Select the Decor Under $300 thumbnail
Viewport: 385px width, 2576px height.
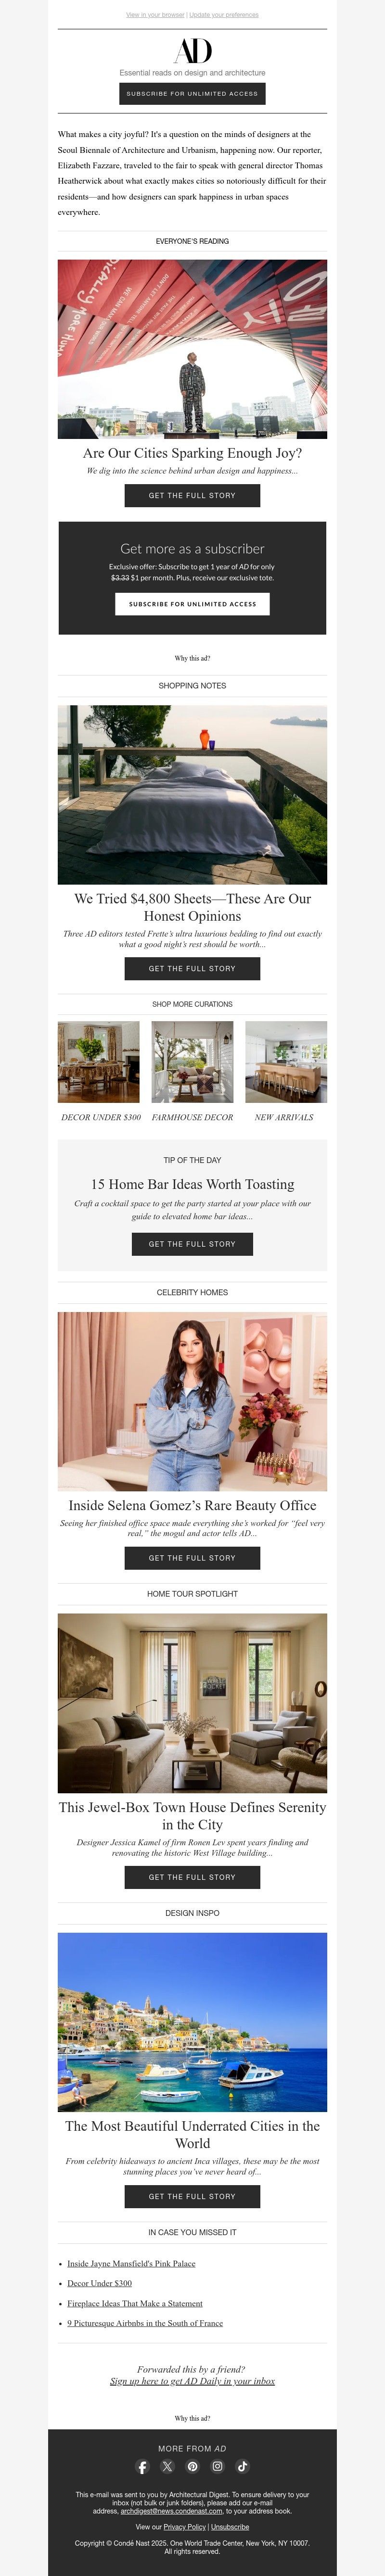pyautogui.click(x=99, y=1062)
